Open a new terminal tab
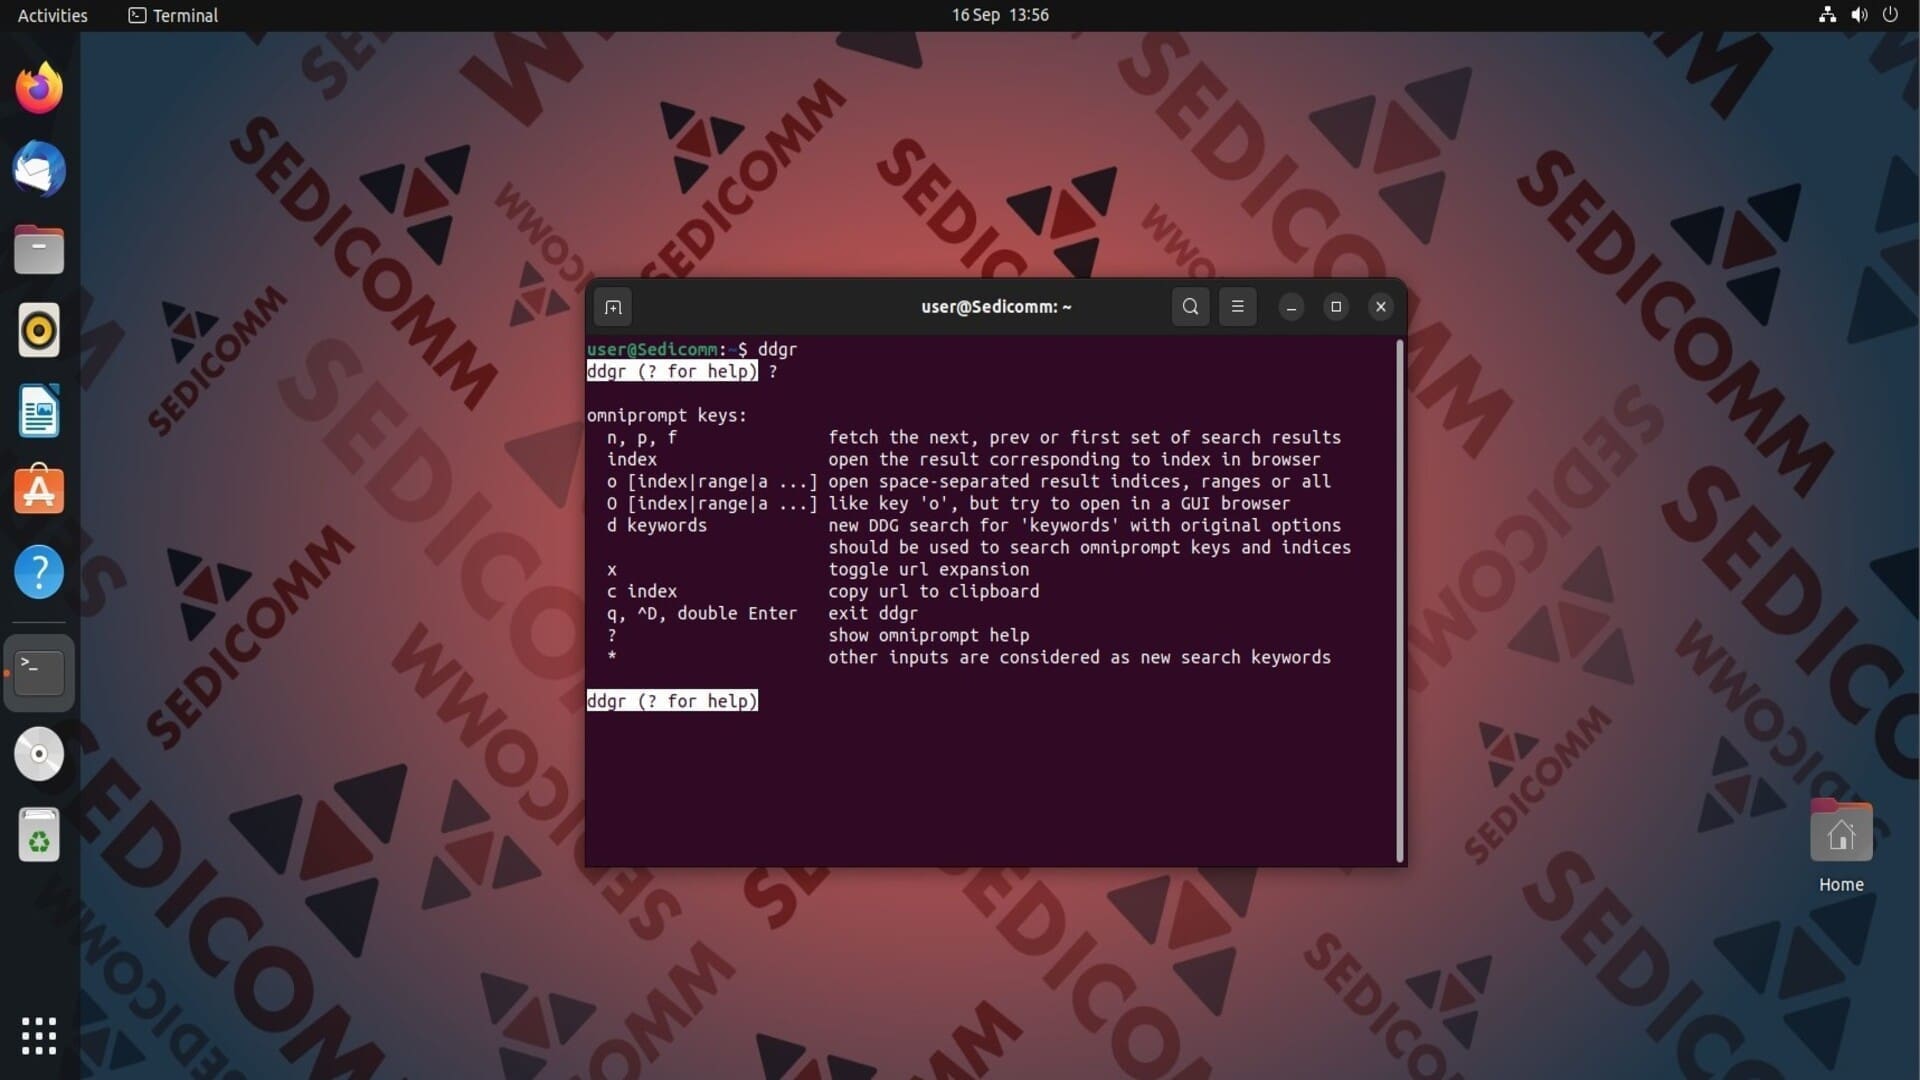This screenshot has height=1080, width=1920. point(613,307)
